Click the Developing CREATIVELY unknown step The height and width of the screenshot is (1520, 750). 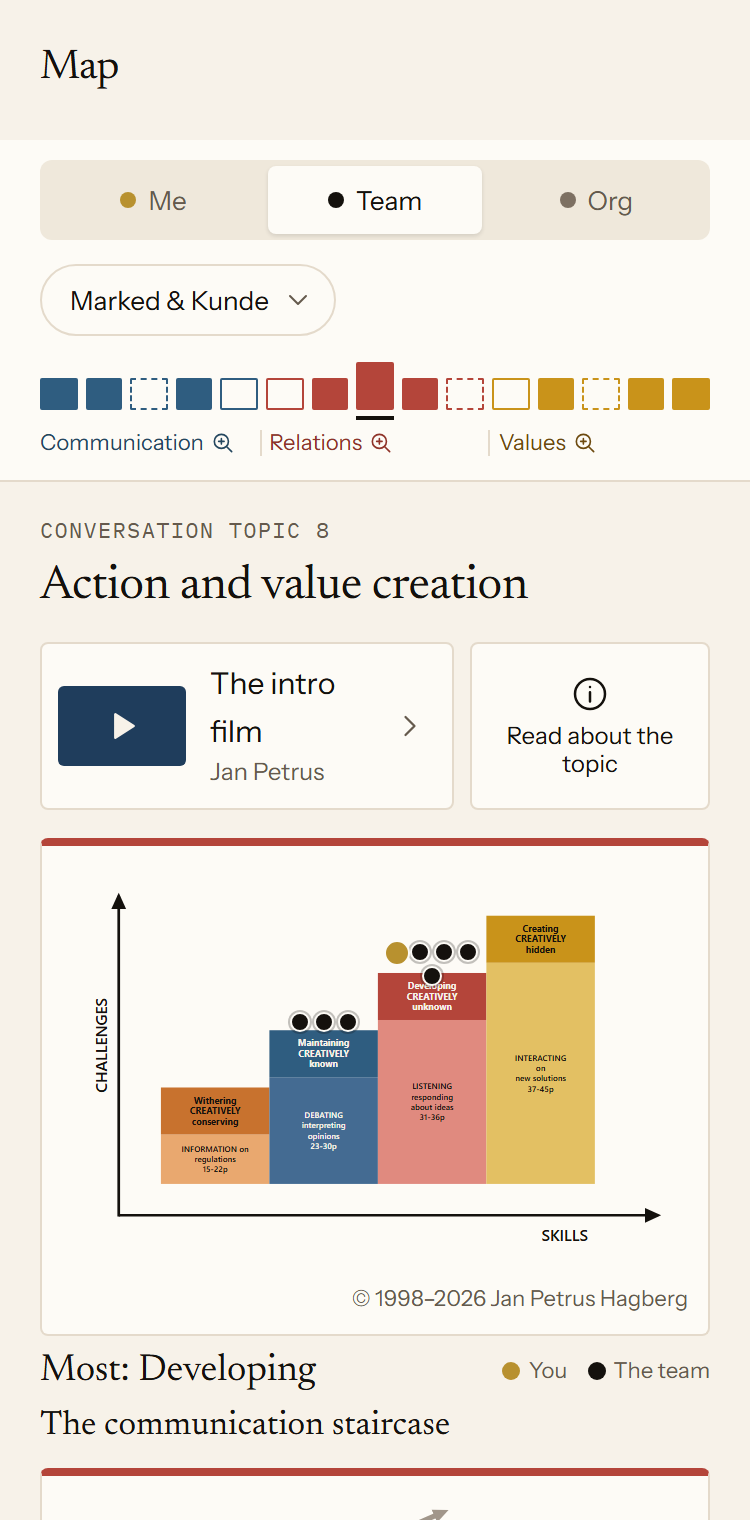pos(432,996)
